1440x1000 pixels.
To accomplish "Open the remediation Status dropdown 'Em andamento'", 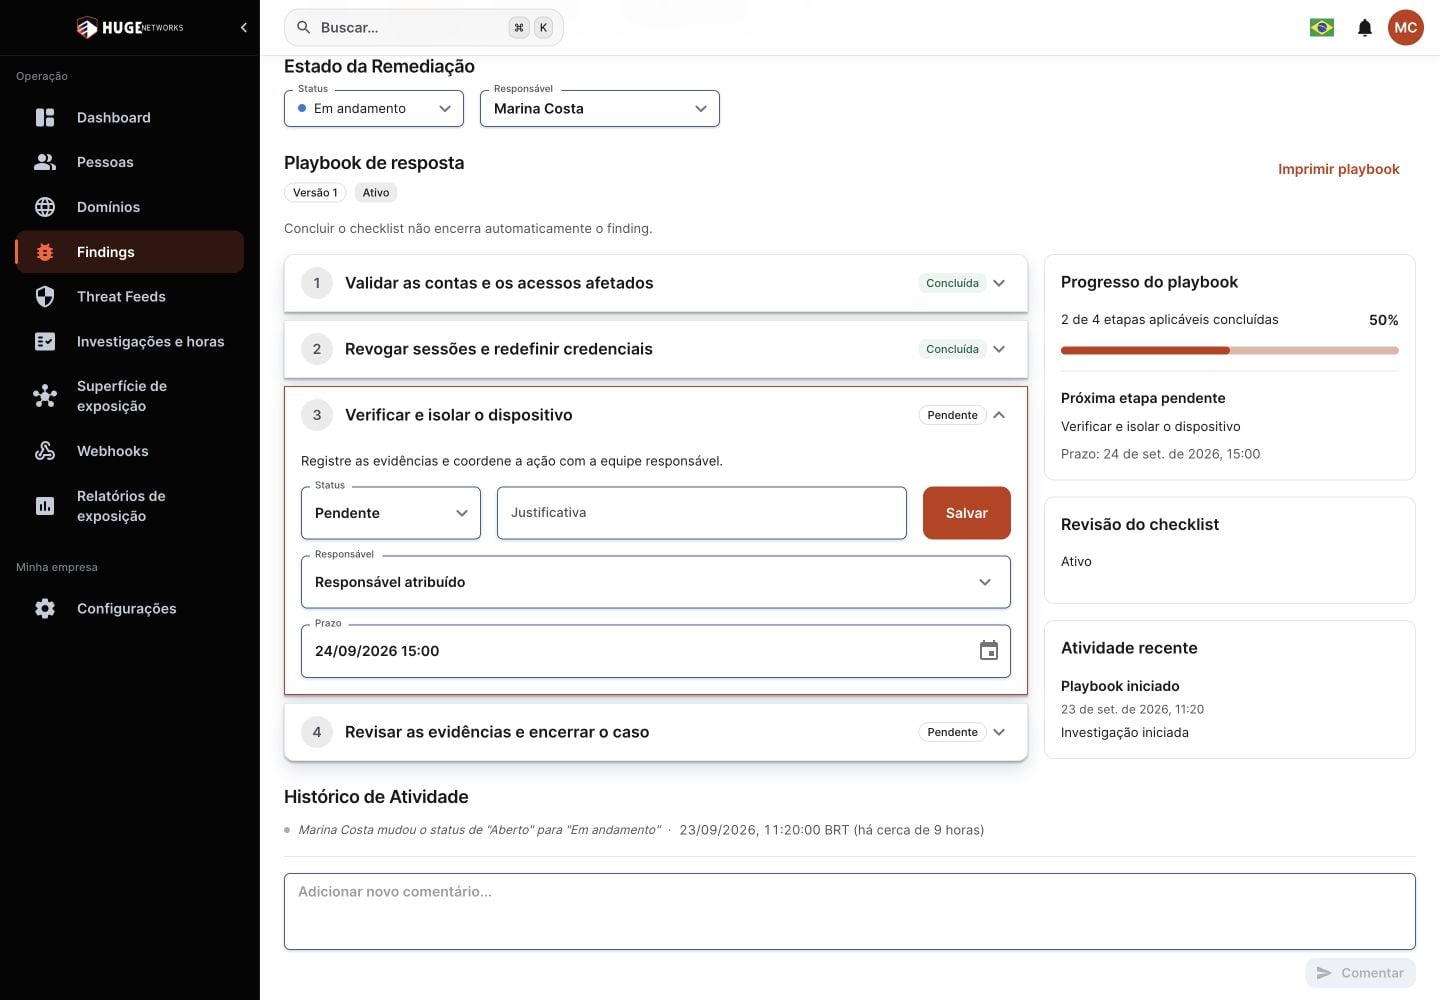I will click(374, 109).
